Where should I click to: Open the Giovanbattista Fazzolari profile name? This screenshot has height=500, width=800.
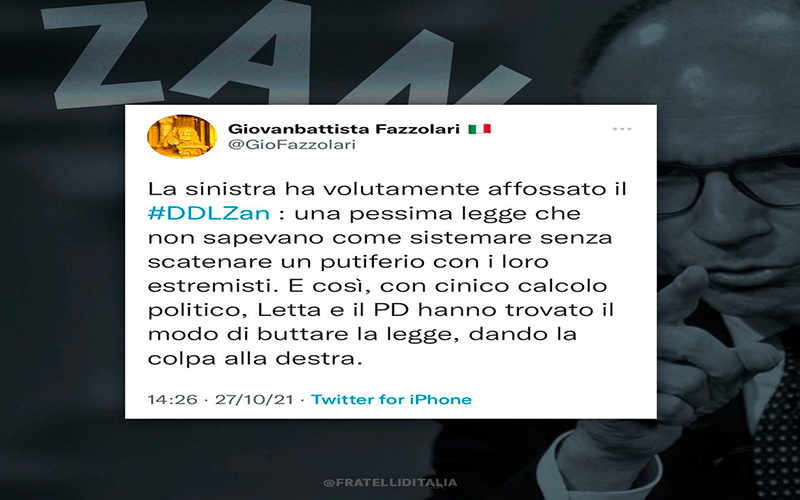[344, 129]
